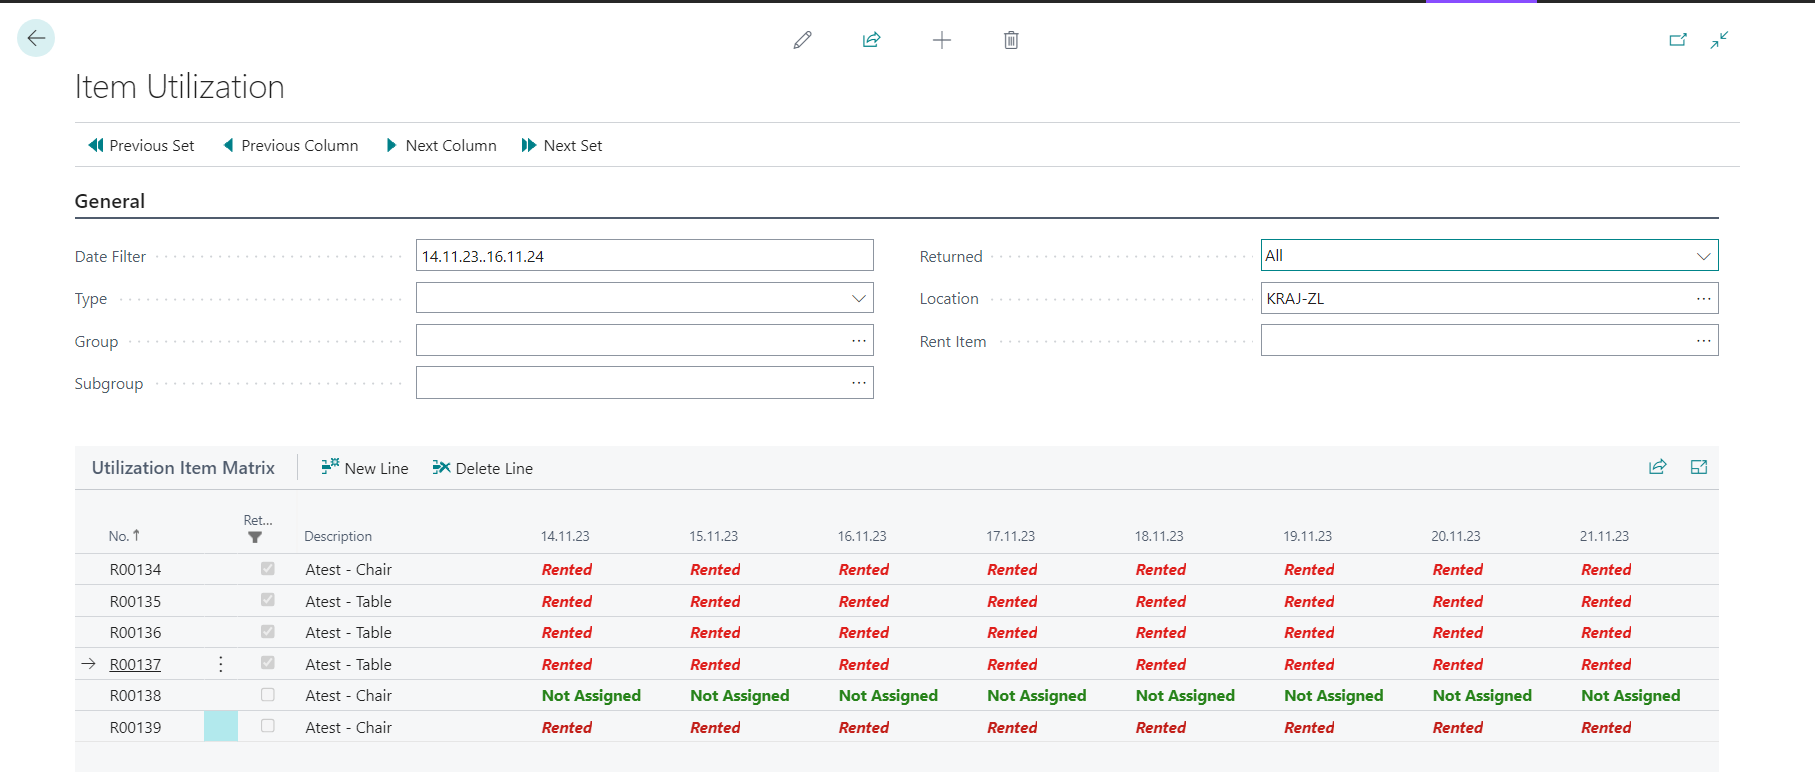Click Atest - Table description of R00136
Viewport: 1815px width, 772px height.
coord(348,633)
